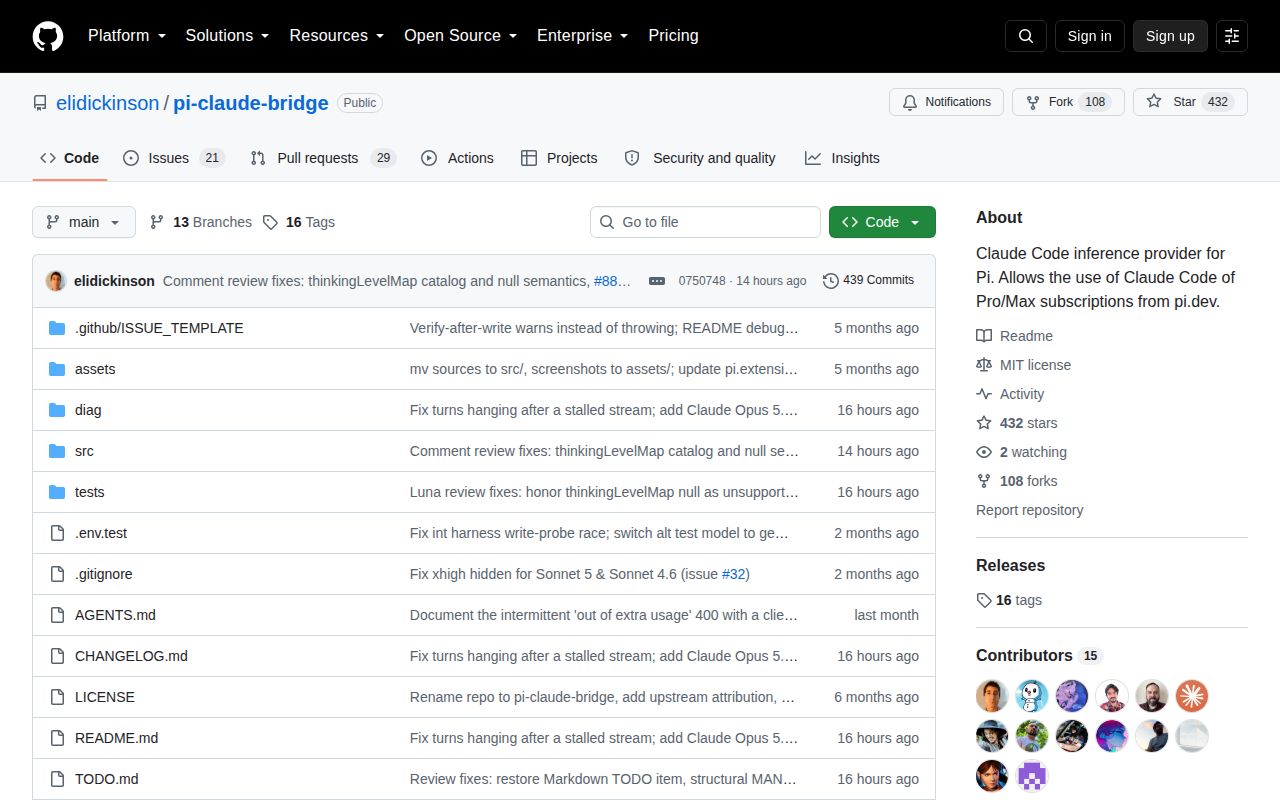
Task: Open the elidickinson owner link
Action: 108,103
